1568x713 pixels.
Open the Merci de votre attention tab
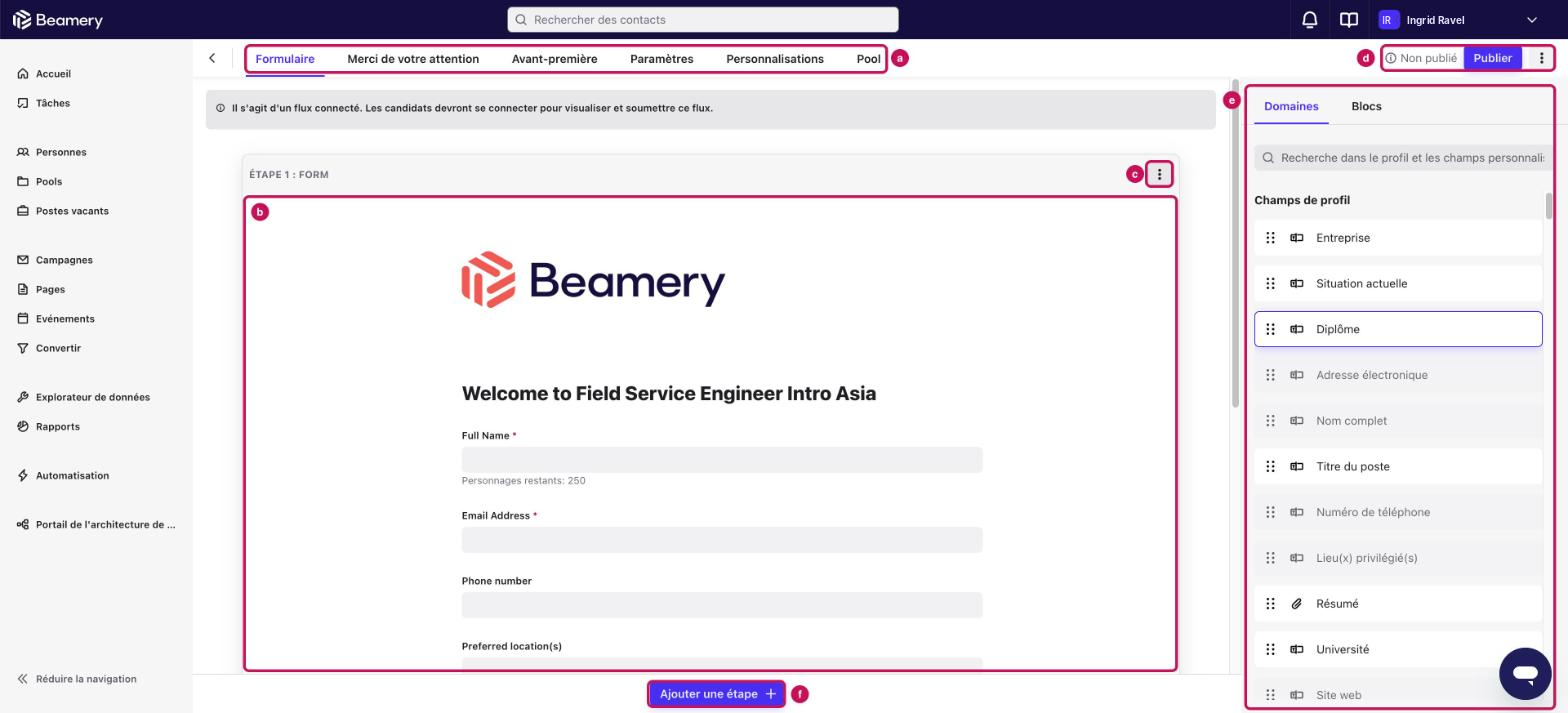click(413, 59)
